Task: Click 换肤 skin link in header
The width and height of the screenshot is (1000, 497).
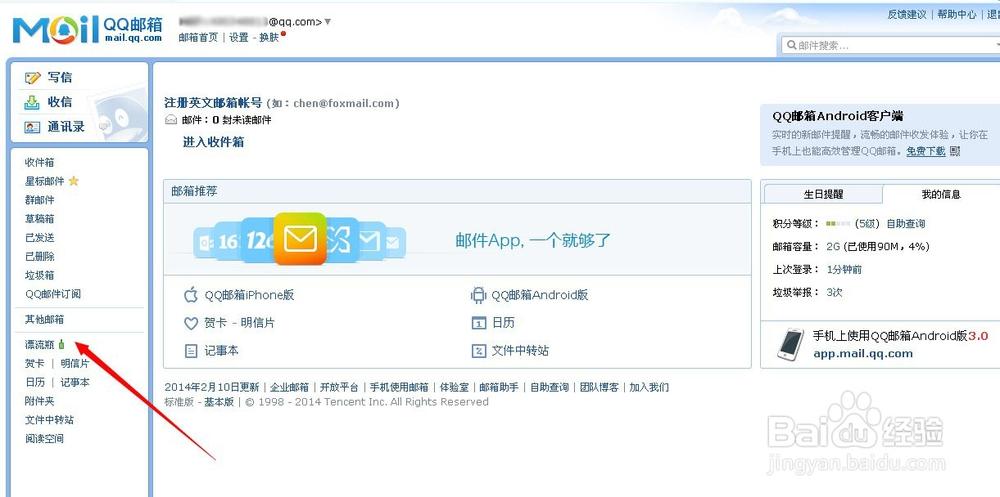Action: tap(269, 38)
